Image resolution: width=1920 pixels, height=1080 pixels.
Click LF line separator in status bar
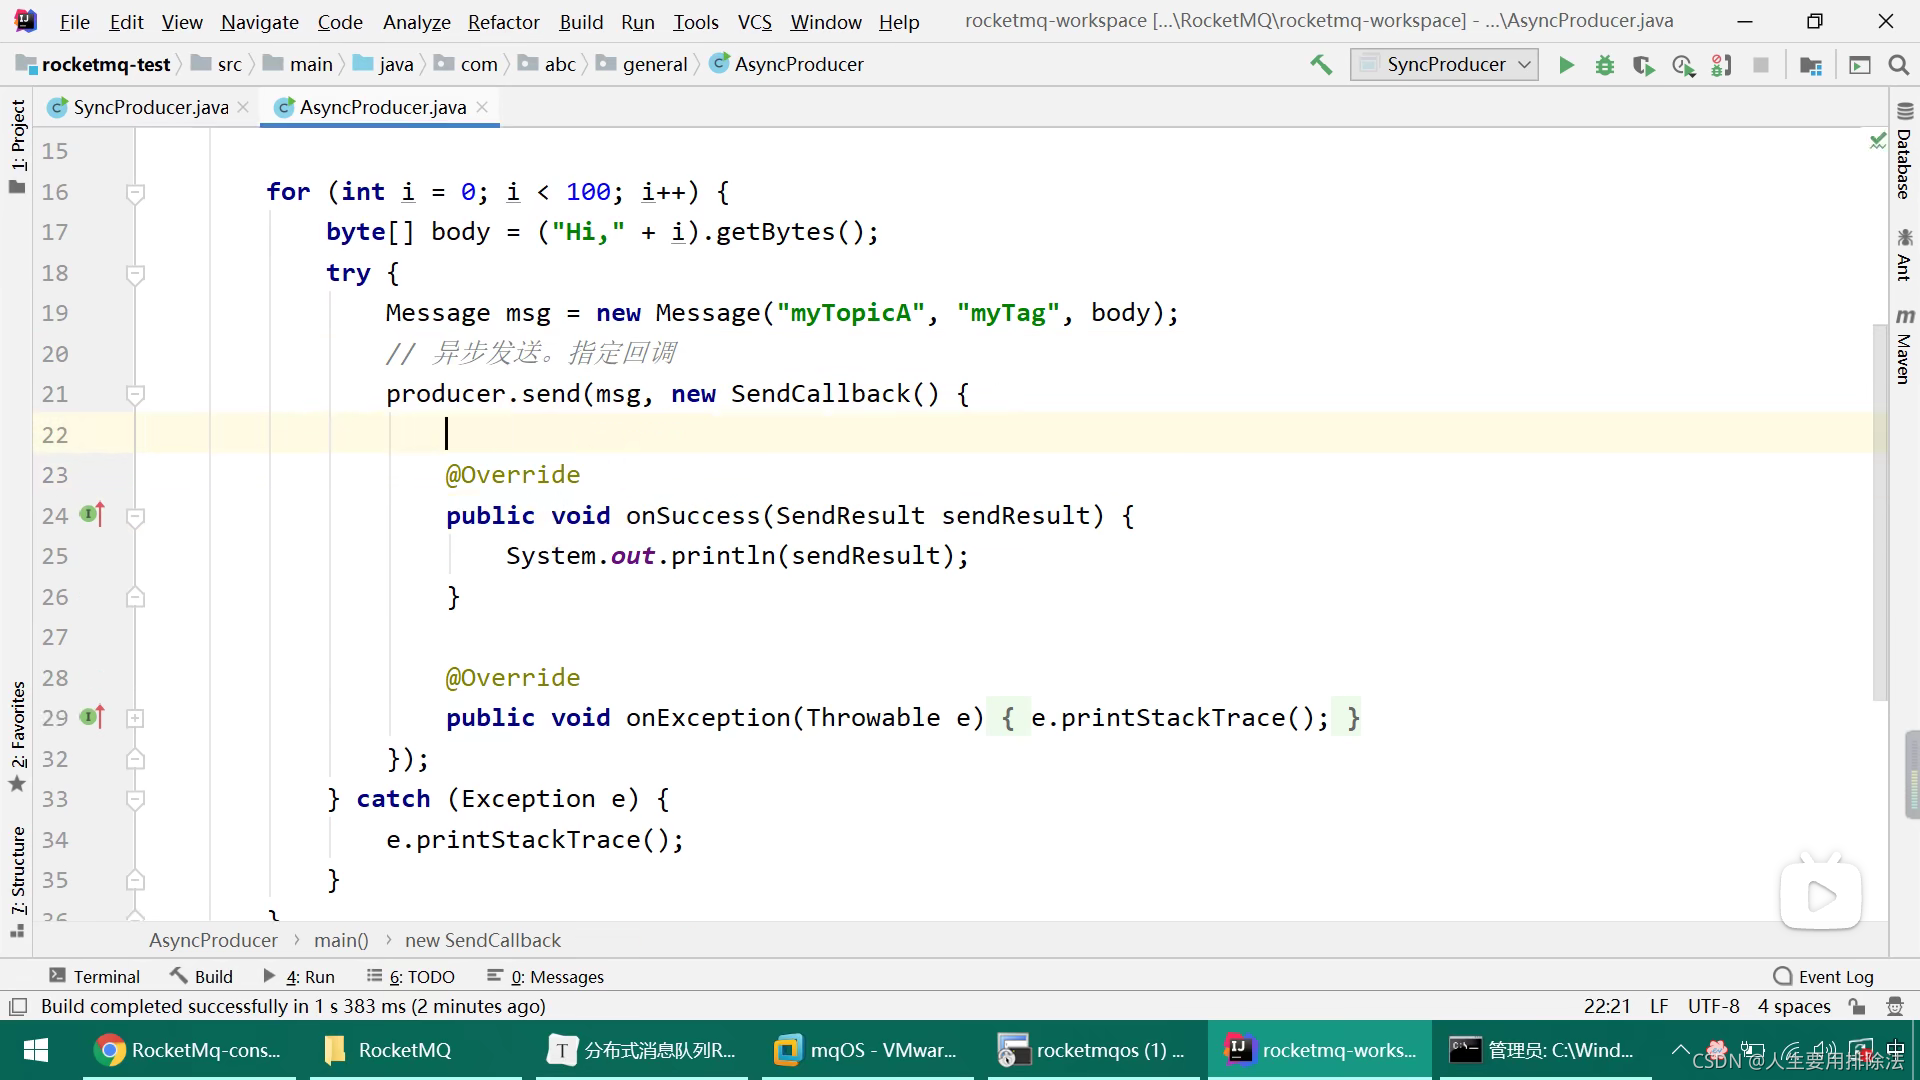pyautogui.click(x=1659, y=1006)
